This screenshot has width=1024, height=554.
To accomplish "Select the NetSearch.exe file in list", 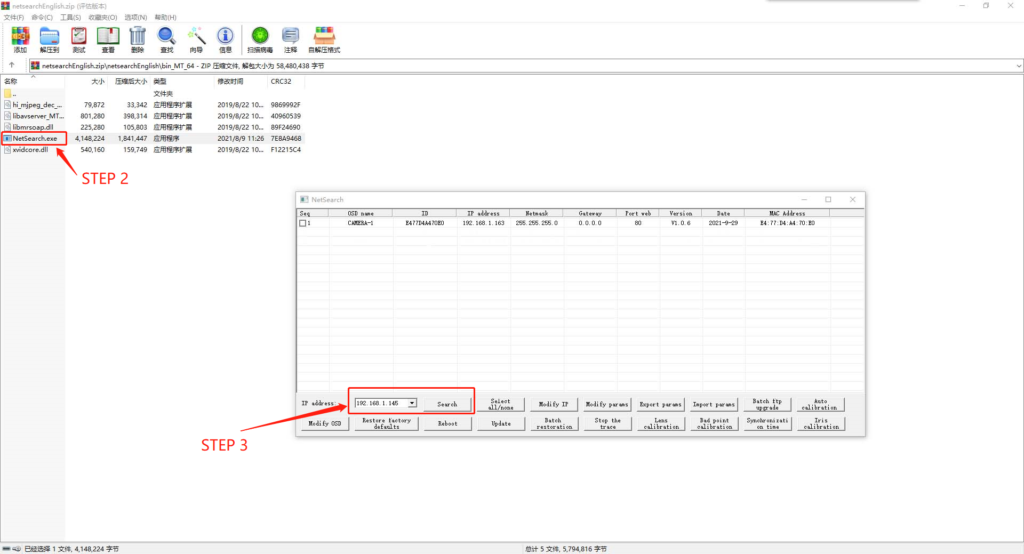I will (x=36, y=138).
